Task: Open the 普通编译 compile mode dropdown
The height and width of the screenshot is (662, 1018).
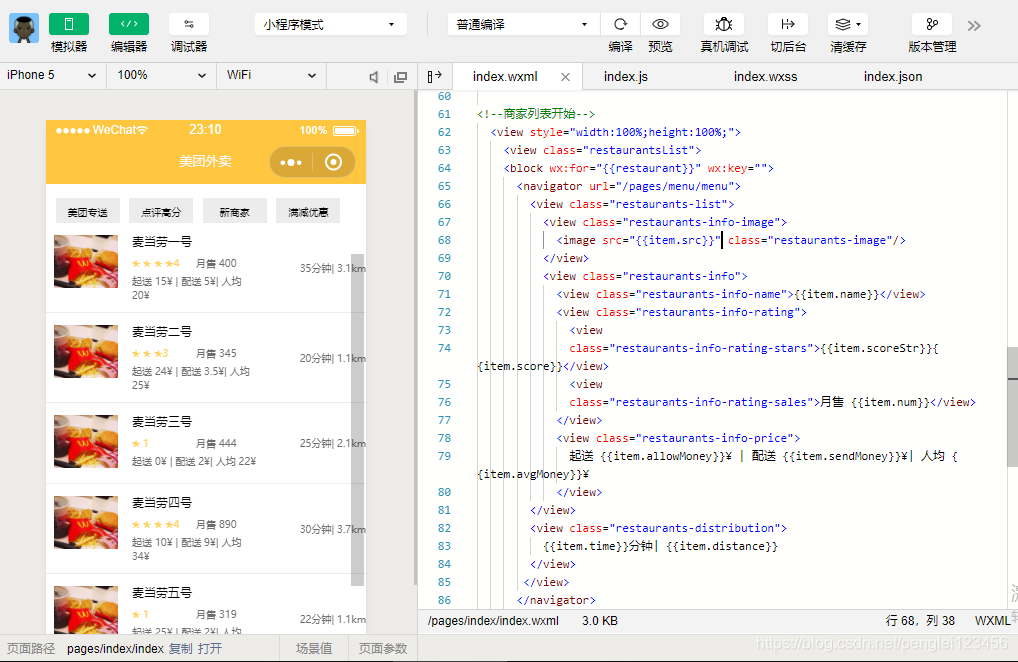Action: pyautogui.click(x=523, y=25)
